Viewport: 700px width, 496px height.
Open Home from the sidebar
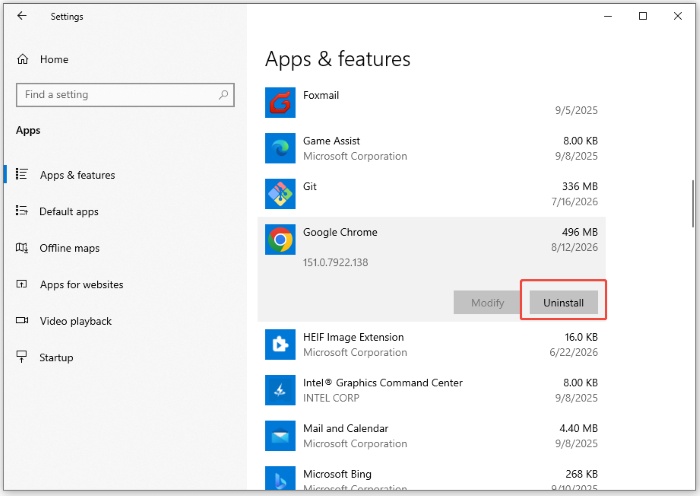click(54, 59)
